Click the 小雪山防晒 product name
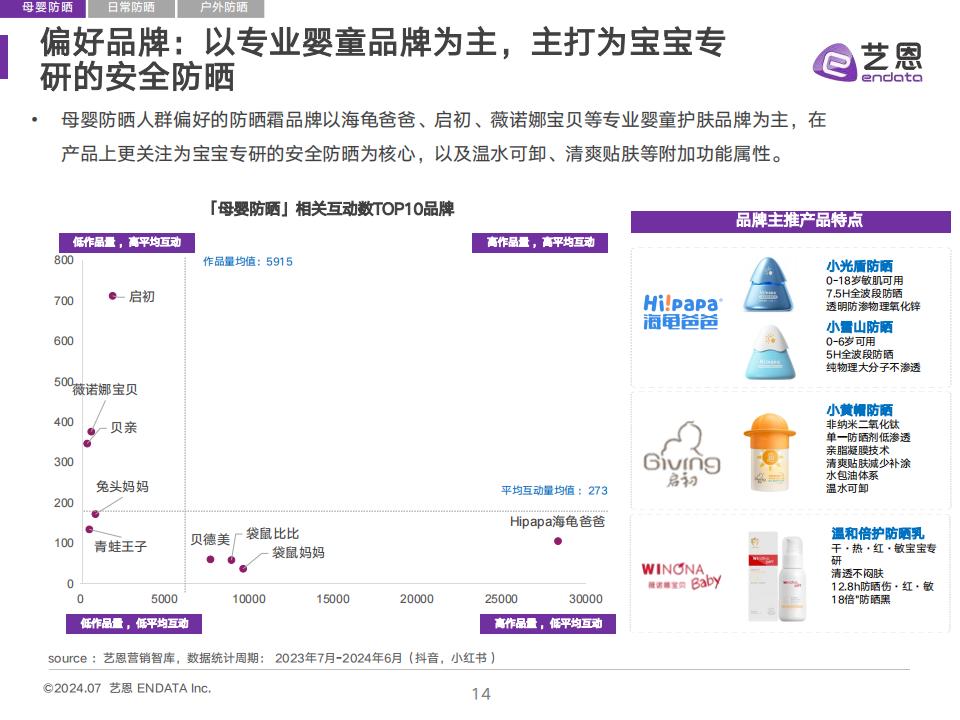 click(x=859, y=327)
